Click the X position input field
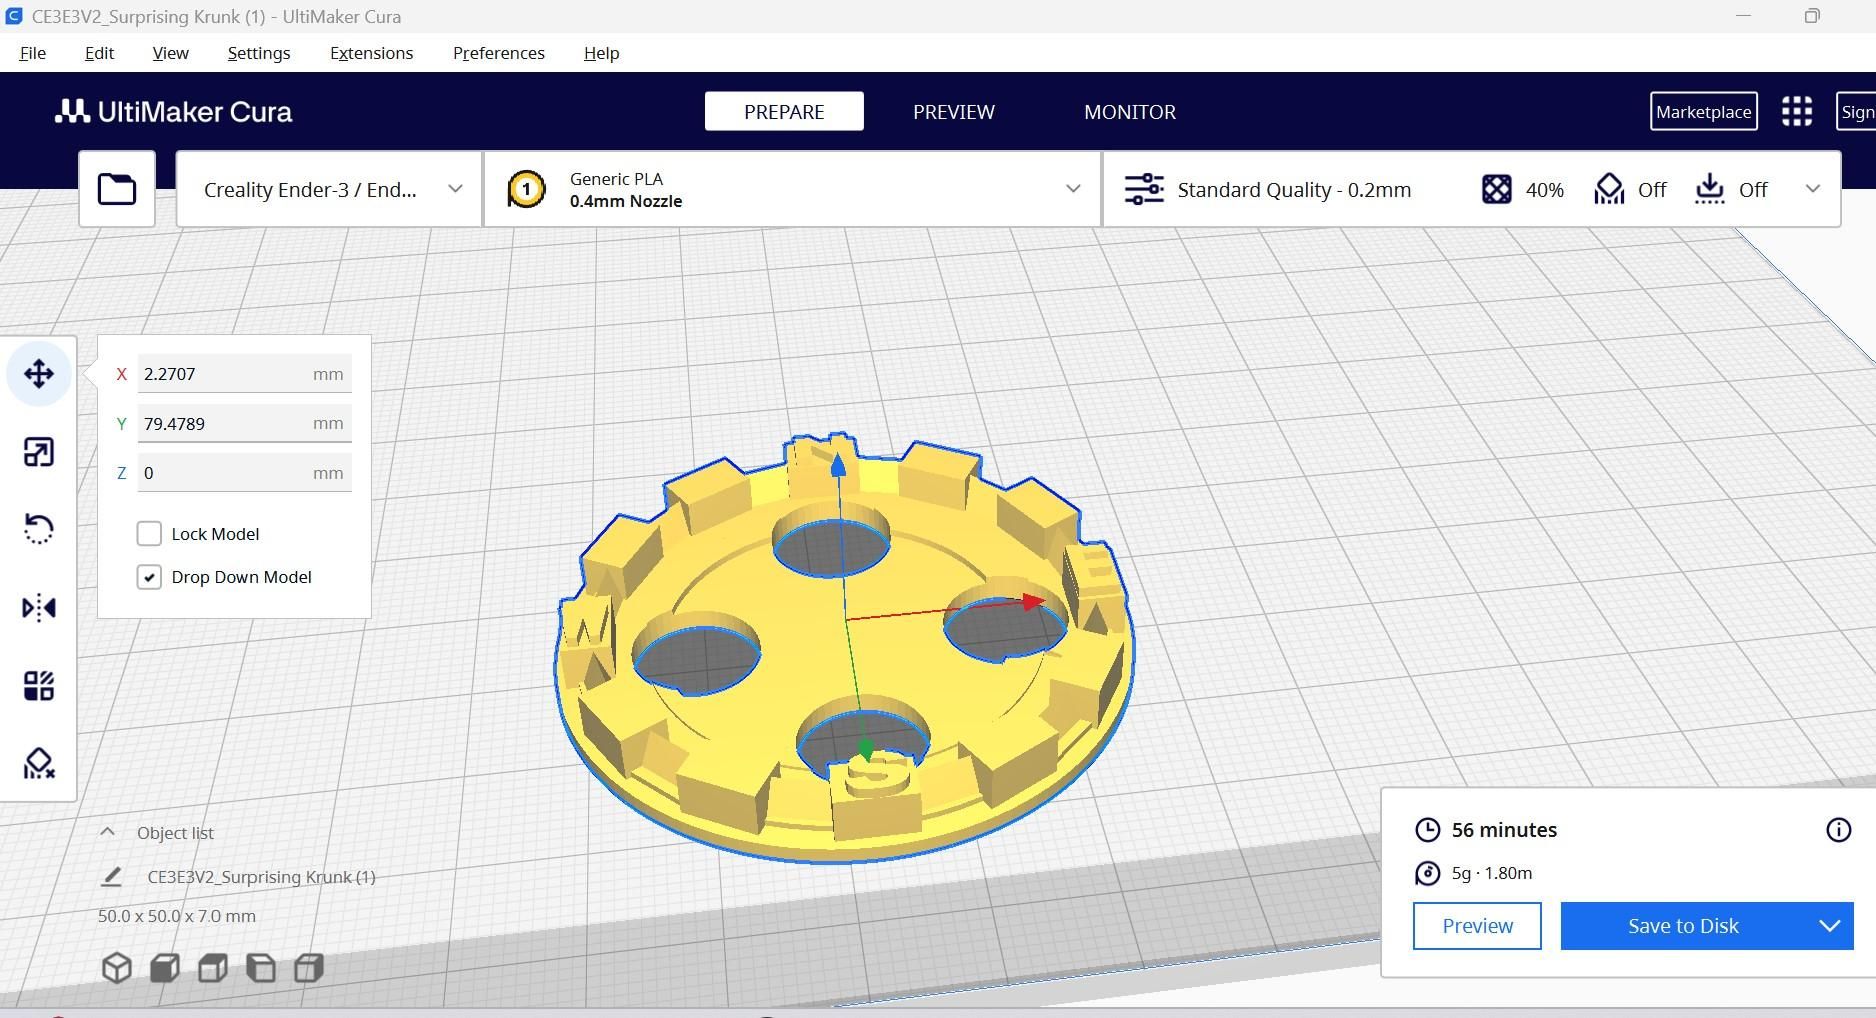 click(244, 374)
